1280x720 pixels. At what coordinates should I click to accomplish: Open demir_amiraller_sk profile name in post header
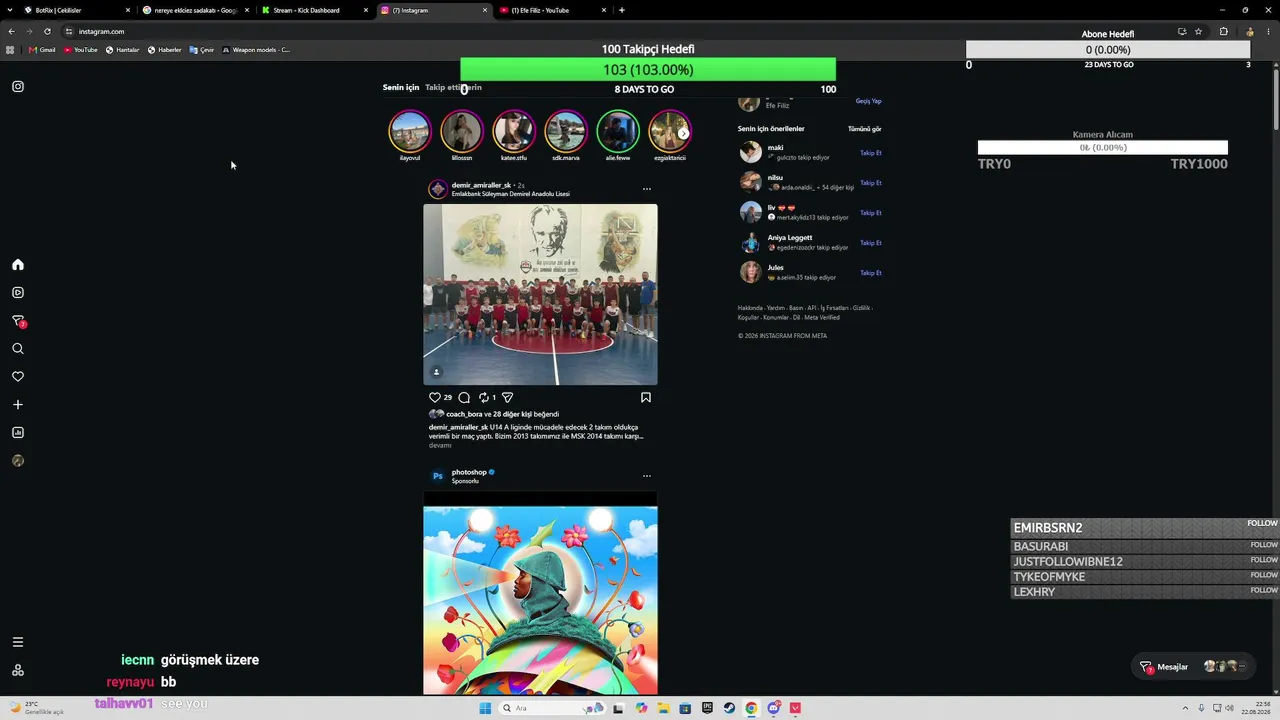(481, 185)
